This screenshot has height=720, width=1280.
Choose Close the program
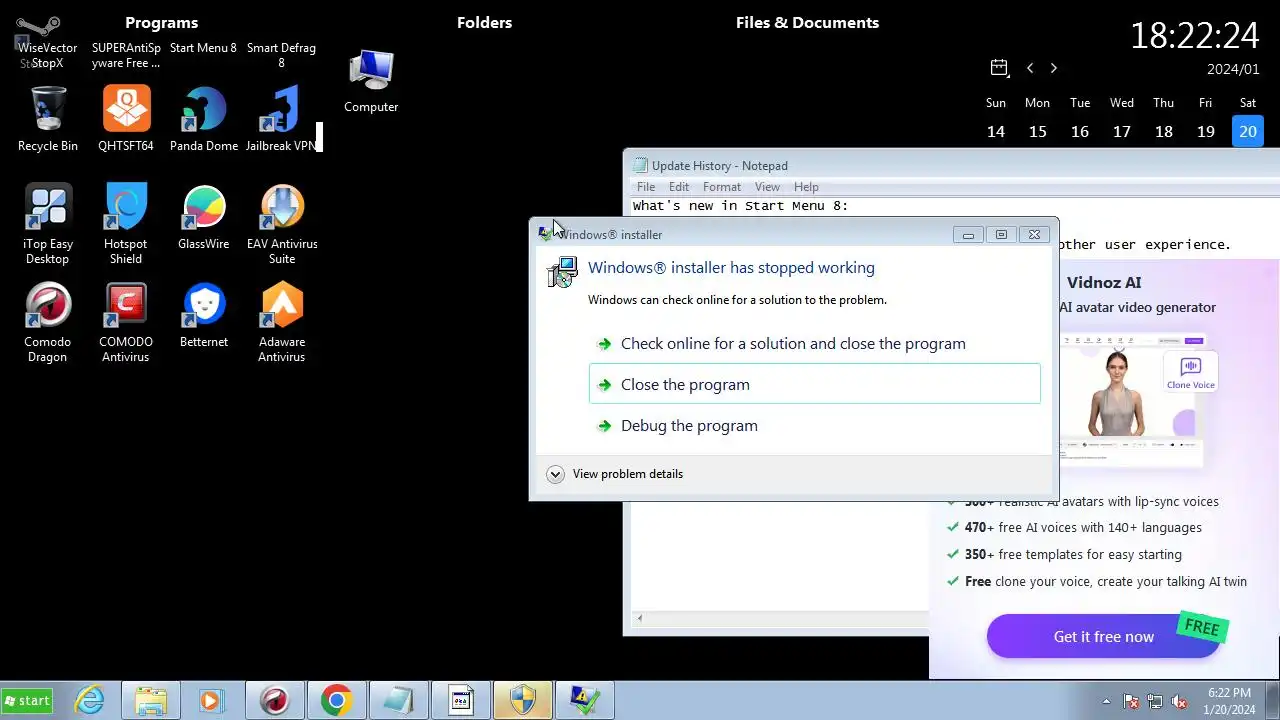click(814, 384)
